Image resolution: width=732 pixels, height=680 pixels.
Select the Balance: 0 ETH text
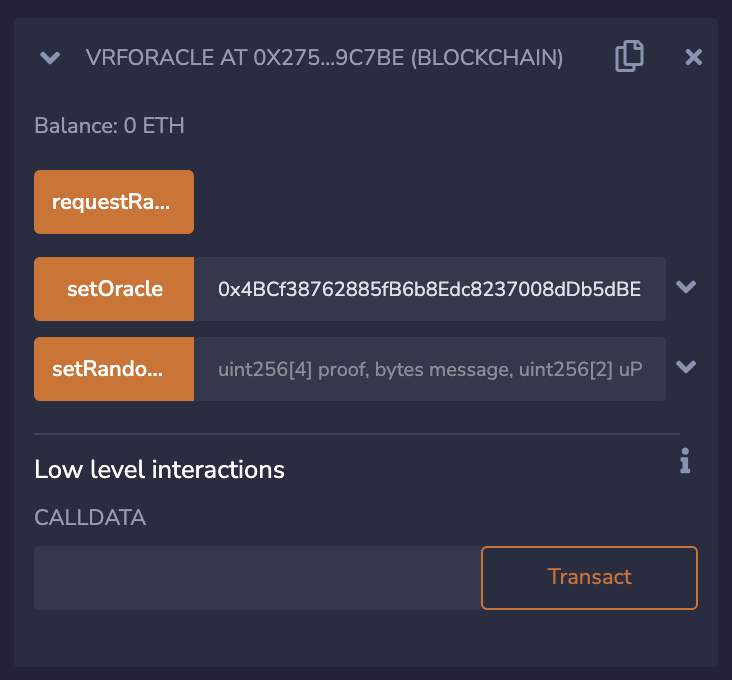(109, 126)
